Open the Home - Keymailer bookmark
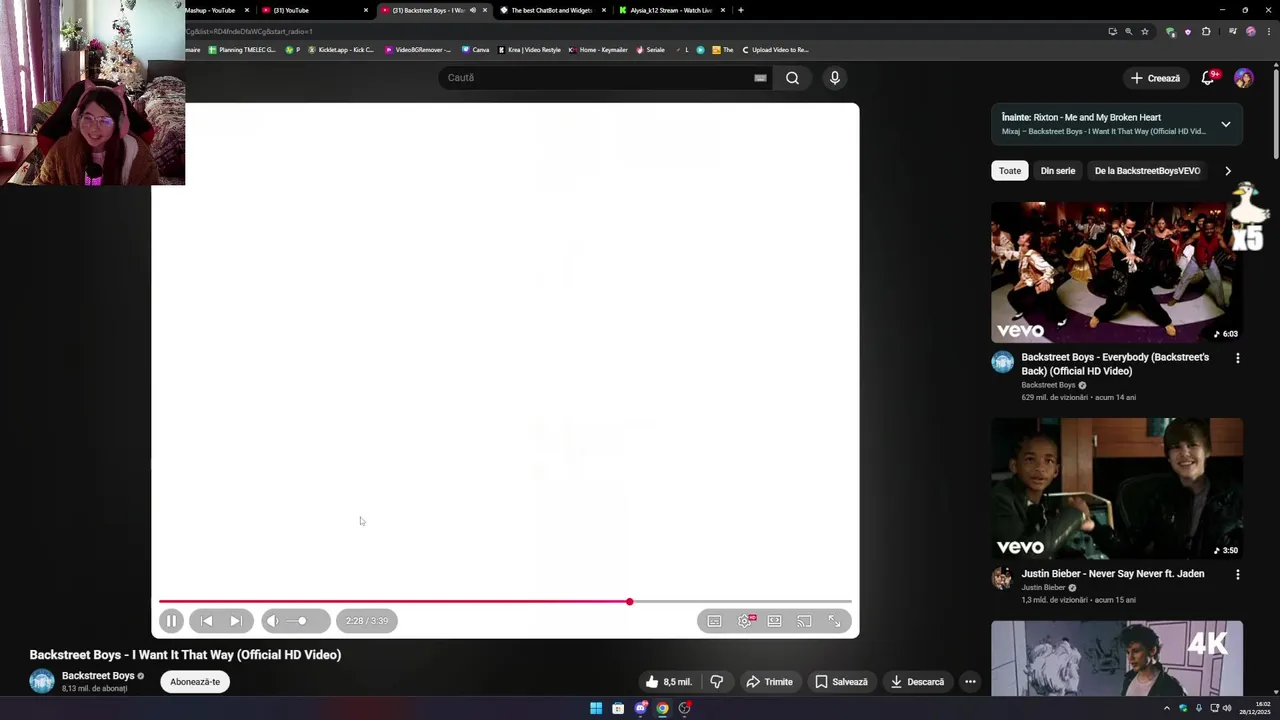 [x=598, y=50]
